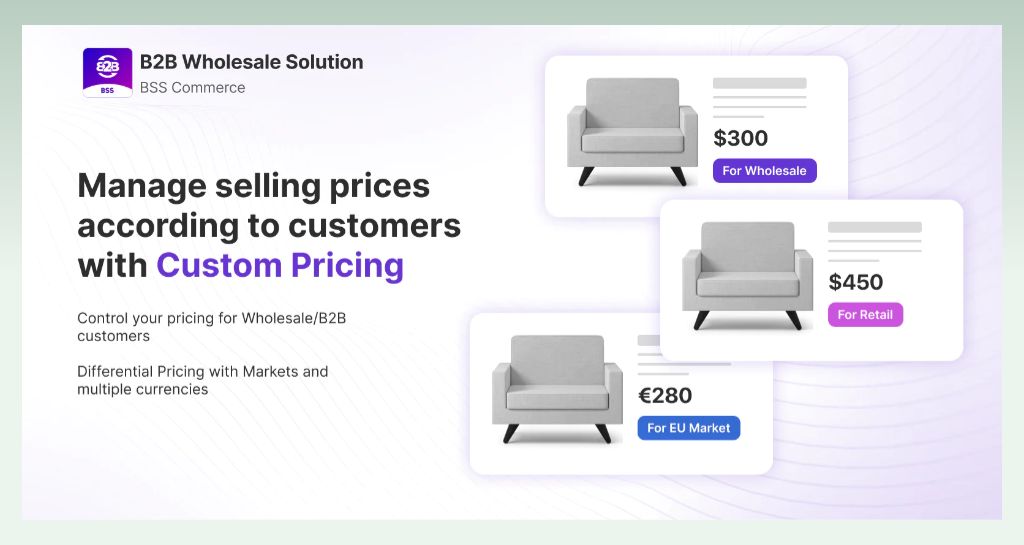Click the 'according to customers' headline line
The image size is (1024, 545).
pyautogui.click(x=269, y=226)
